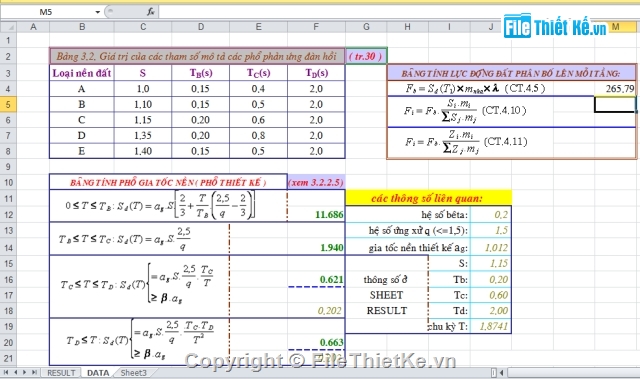640x379 pixels.
Task: Switch to the RESULT sheet tab
Action: coord(61,373)
